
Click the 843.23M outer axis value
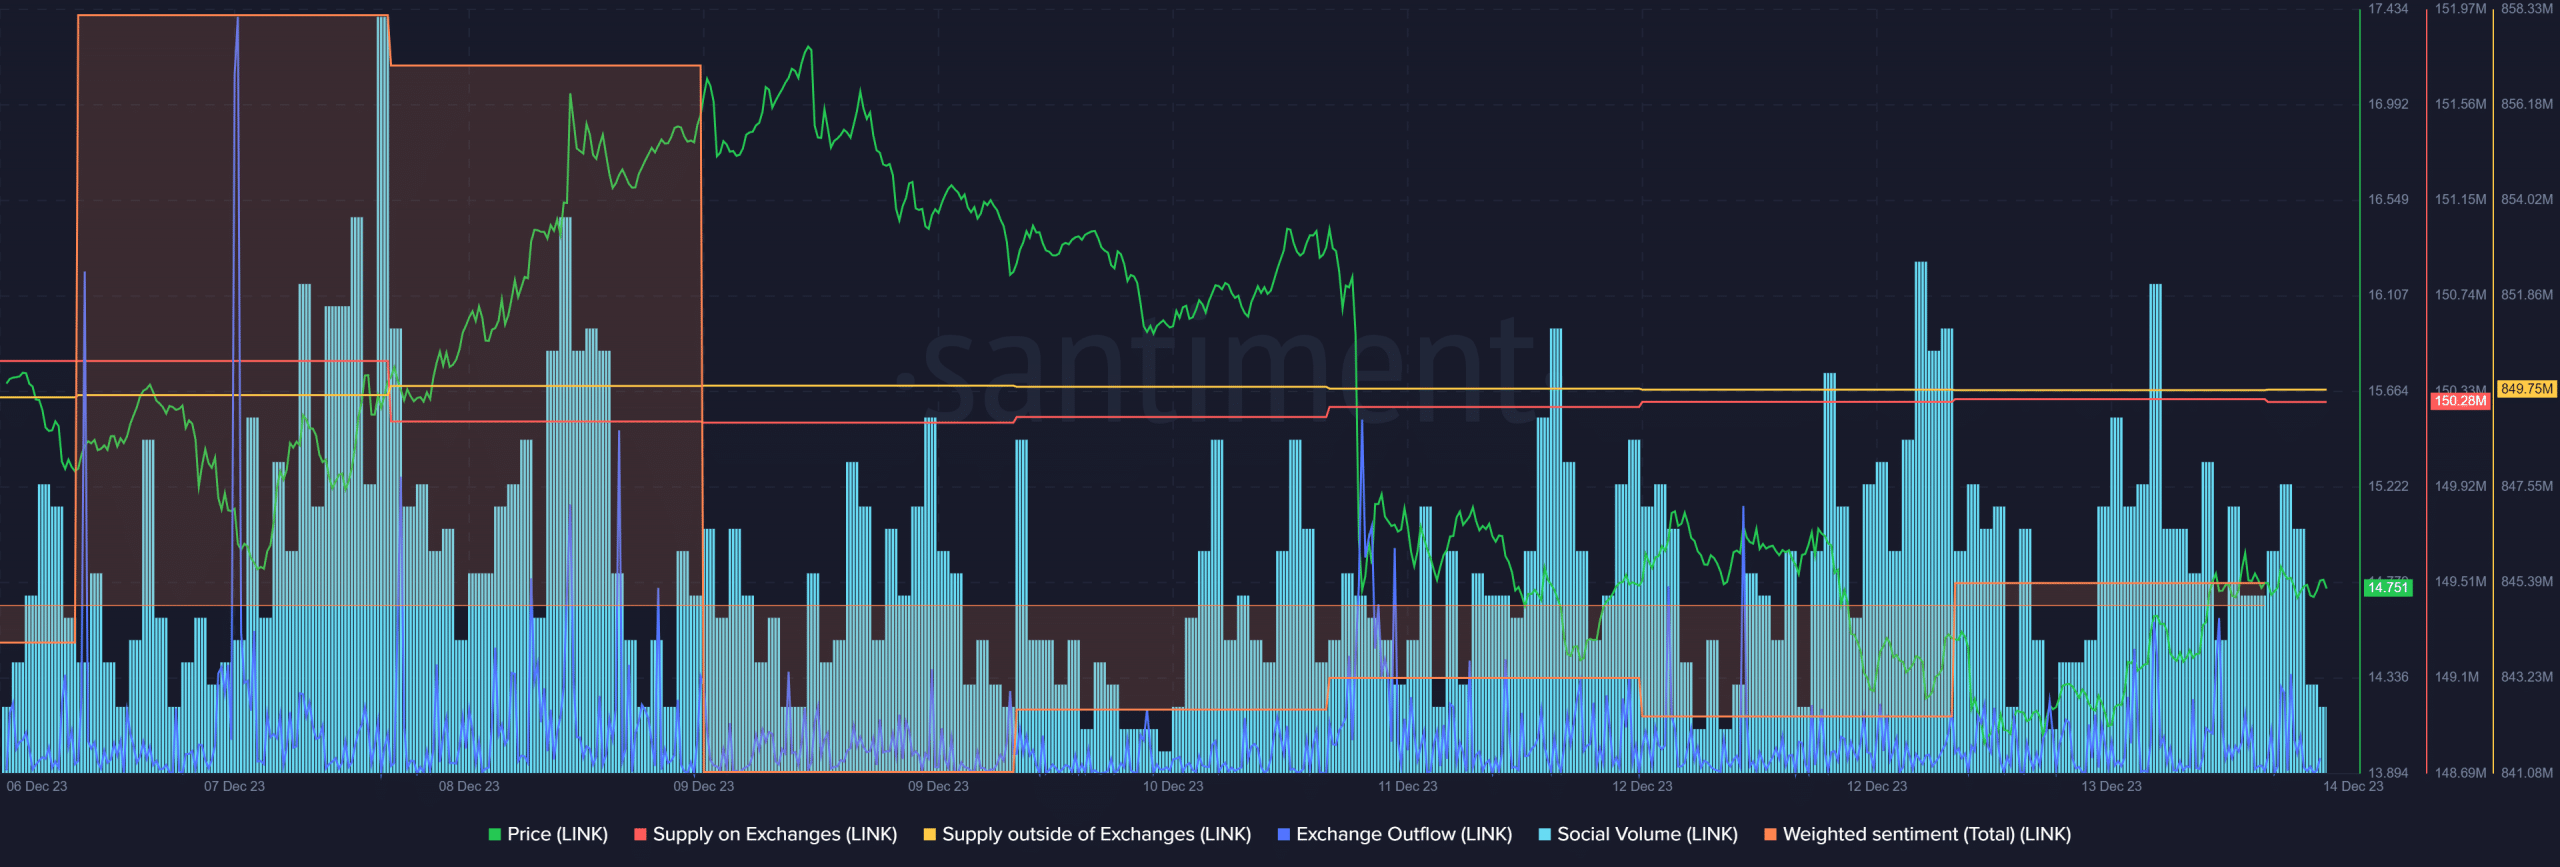[2527, 677]
